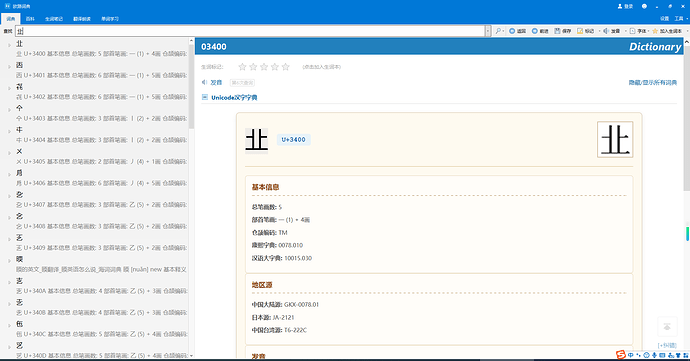Set rating using the fifth star

click(x=286, y=67)
